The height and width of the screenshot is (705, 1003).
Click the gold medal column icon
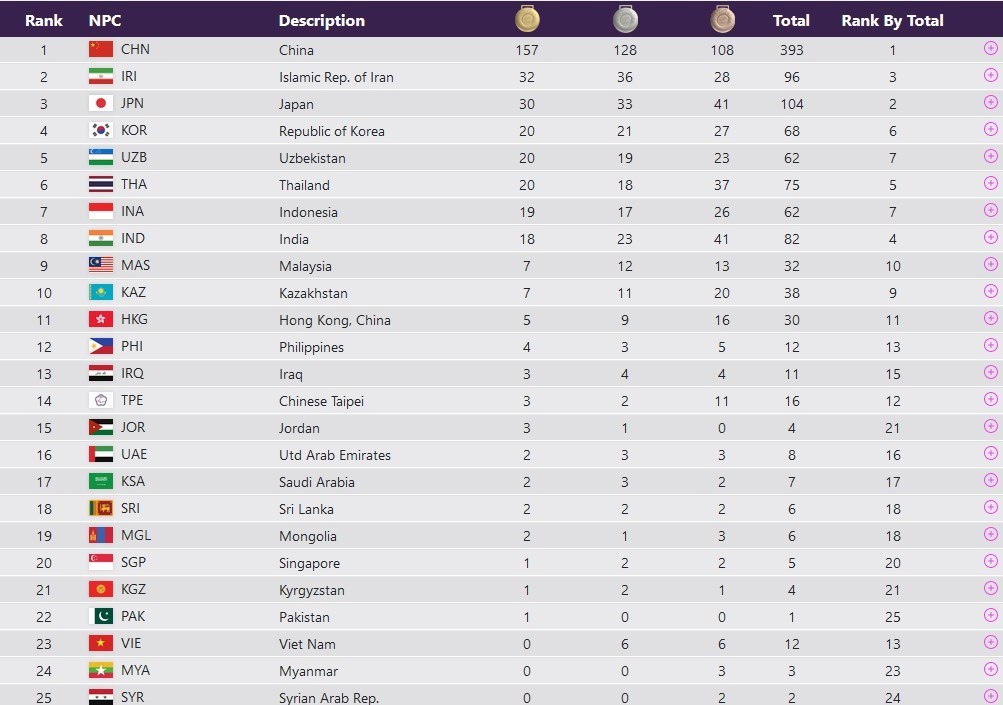point(527,19)
